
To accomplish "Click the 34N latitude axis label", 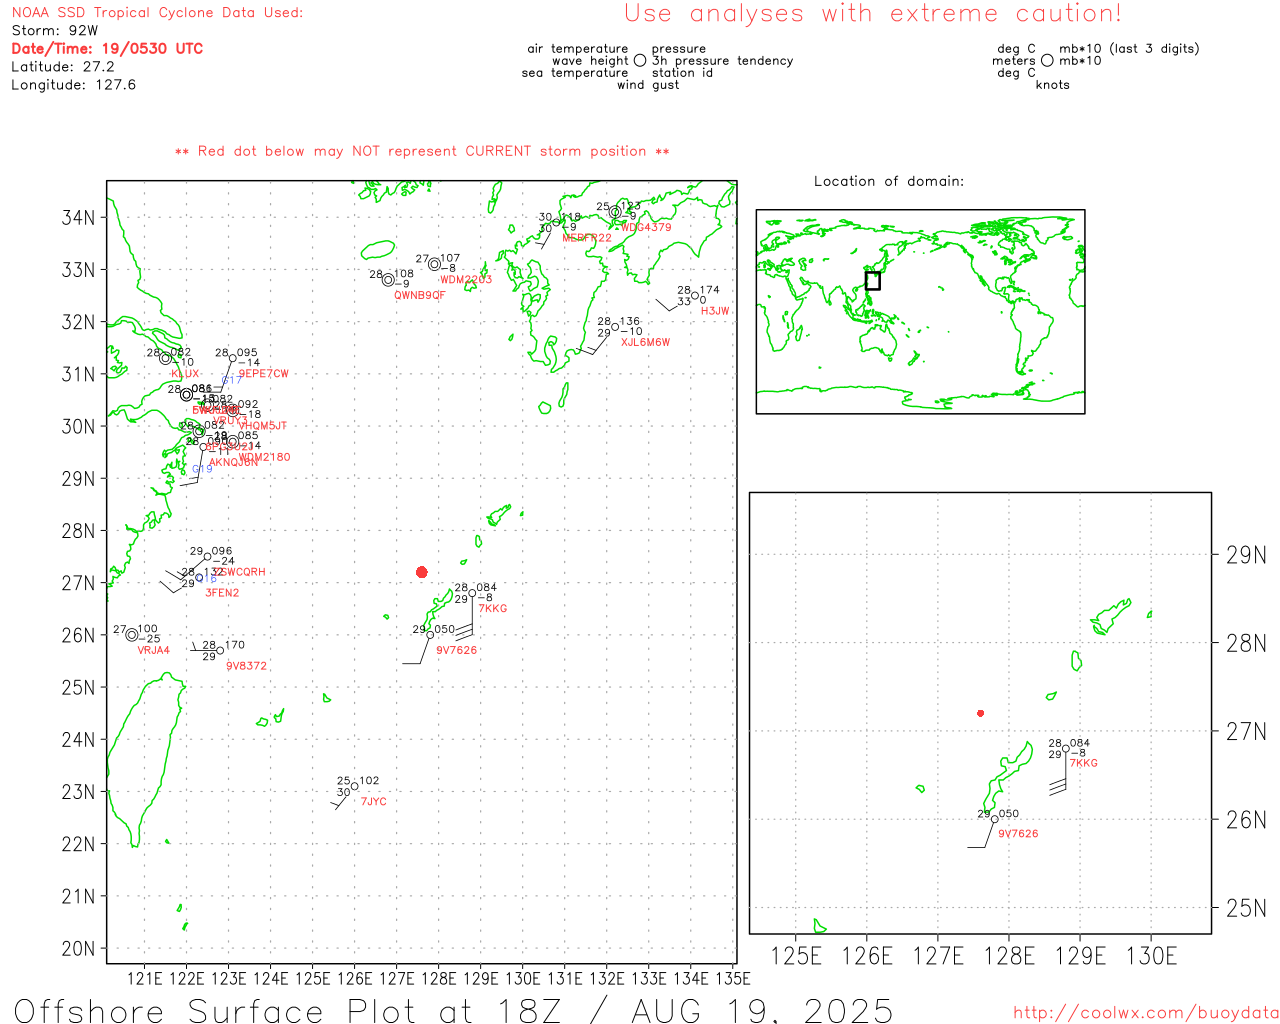I will pyautogui.click(x=79, y=218).
